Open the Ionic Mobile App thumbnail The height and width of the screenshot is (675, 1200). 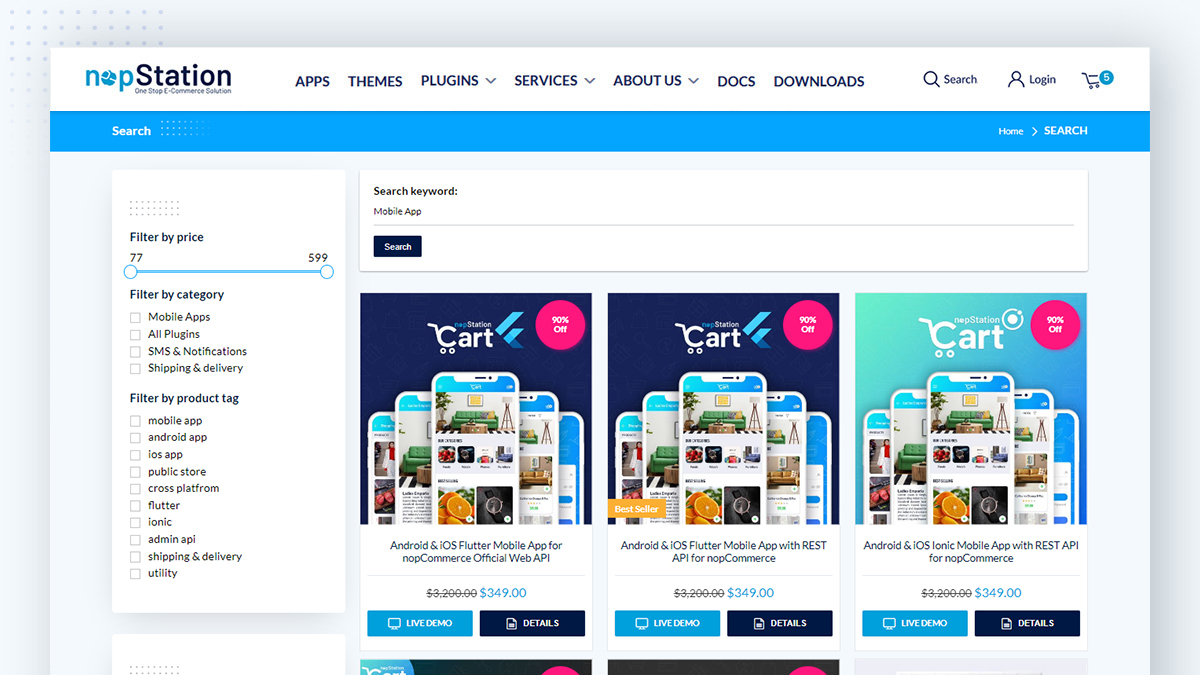pyautogui.click(x=971, y=409)
